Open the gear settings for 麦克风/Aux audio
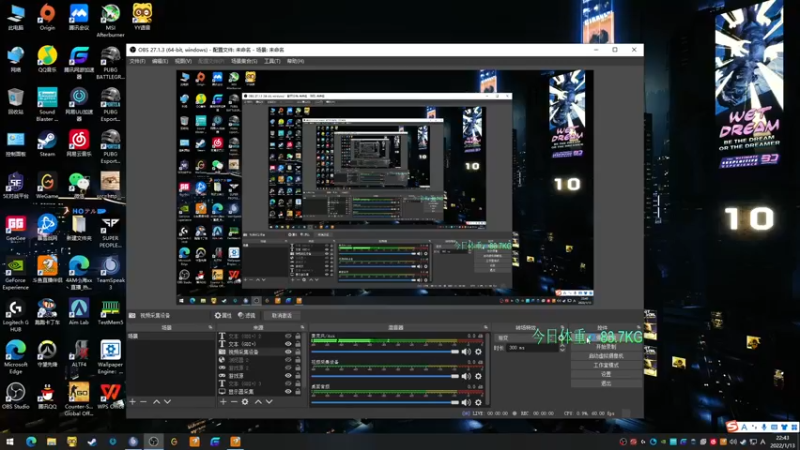The width and height of the screenshot is (800, 450). 478,351
